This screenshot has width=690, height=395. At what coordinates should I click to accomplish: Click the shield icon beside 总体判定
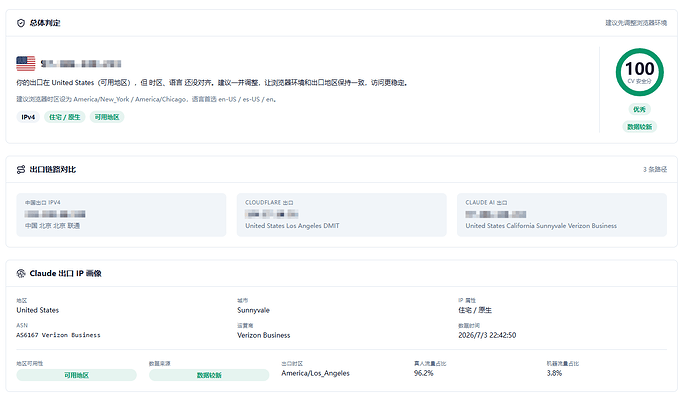21,23
